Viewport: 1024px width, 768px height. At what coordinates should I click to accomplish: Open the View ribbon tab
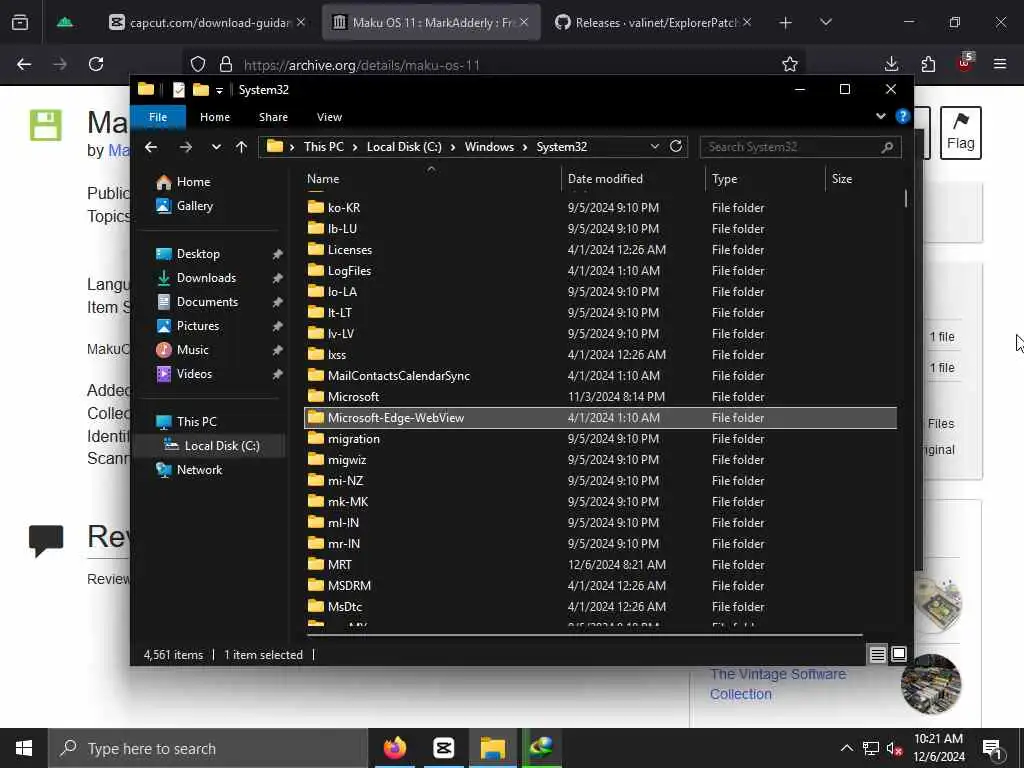(329, 117)
